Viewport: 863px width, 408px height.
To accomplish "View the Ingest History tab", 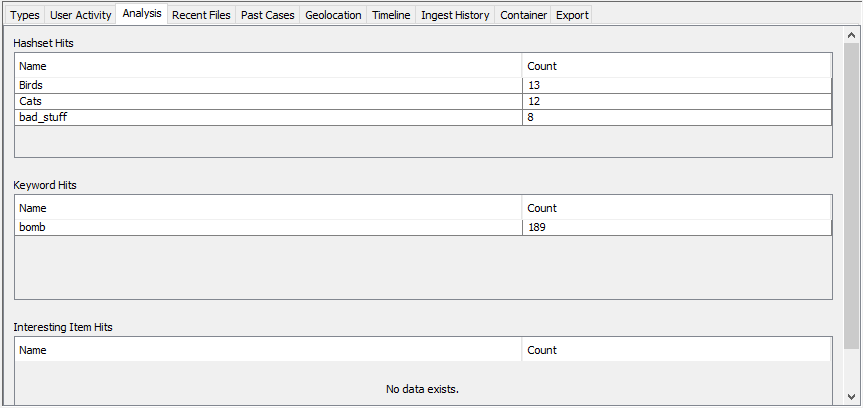I will [x=455, y=15].
